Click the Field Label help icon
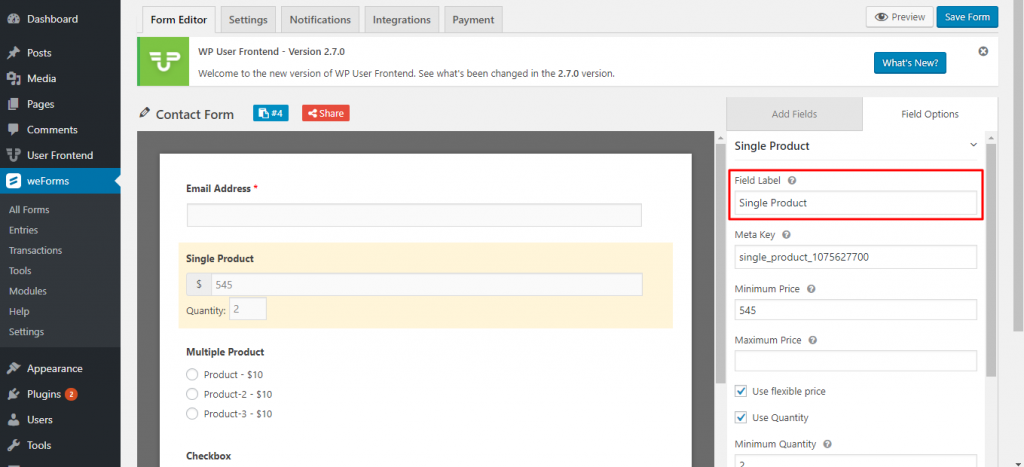 coord(792,180)
